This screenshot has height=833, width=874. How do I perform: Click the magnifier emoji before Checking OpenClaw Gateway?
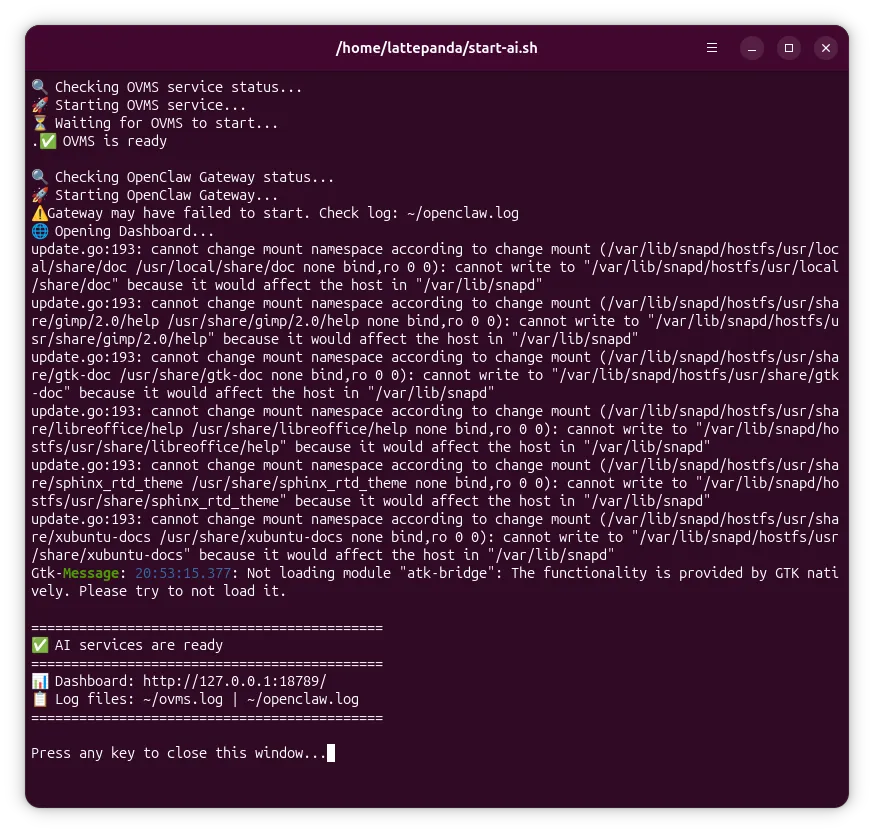40,177
